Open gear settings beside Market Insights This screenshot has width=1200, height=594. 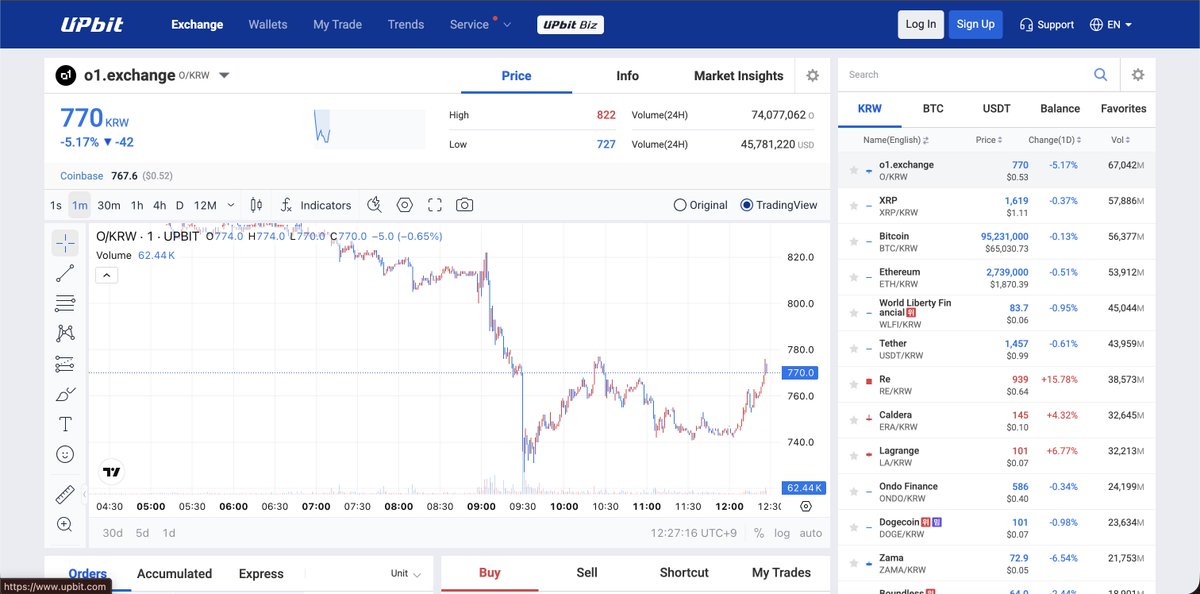tap(812, 76)
